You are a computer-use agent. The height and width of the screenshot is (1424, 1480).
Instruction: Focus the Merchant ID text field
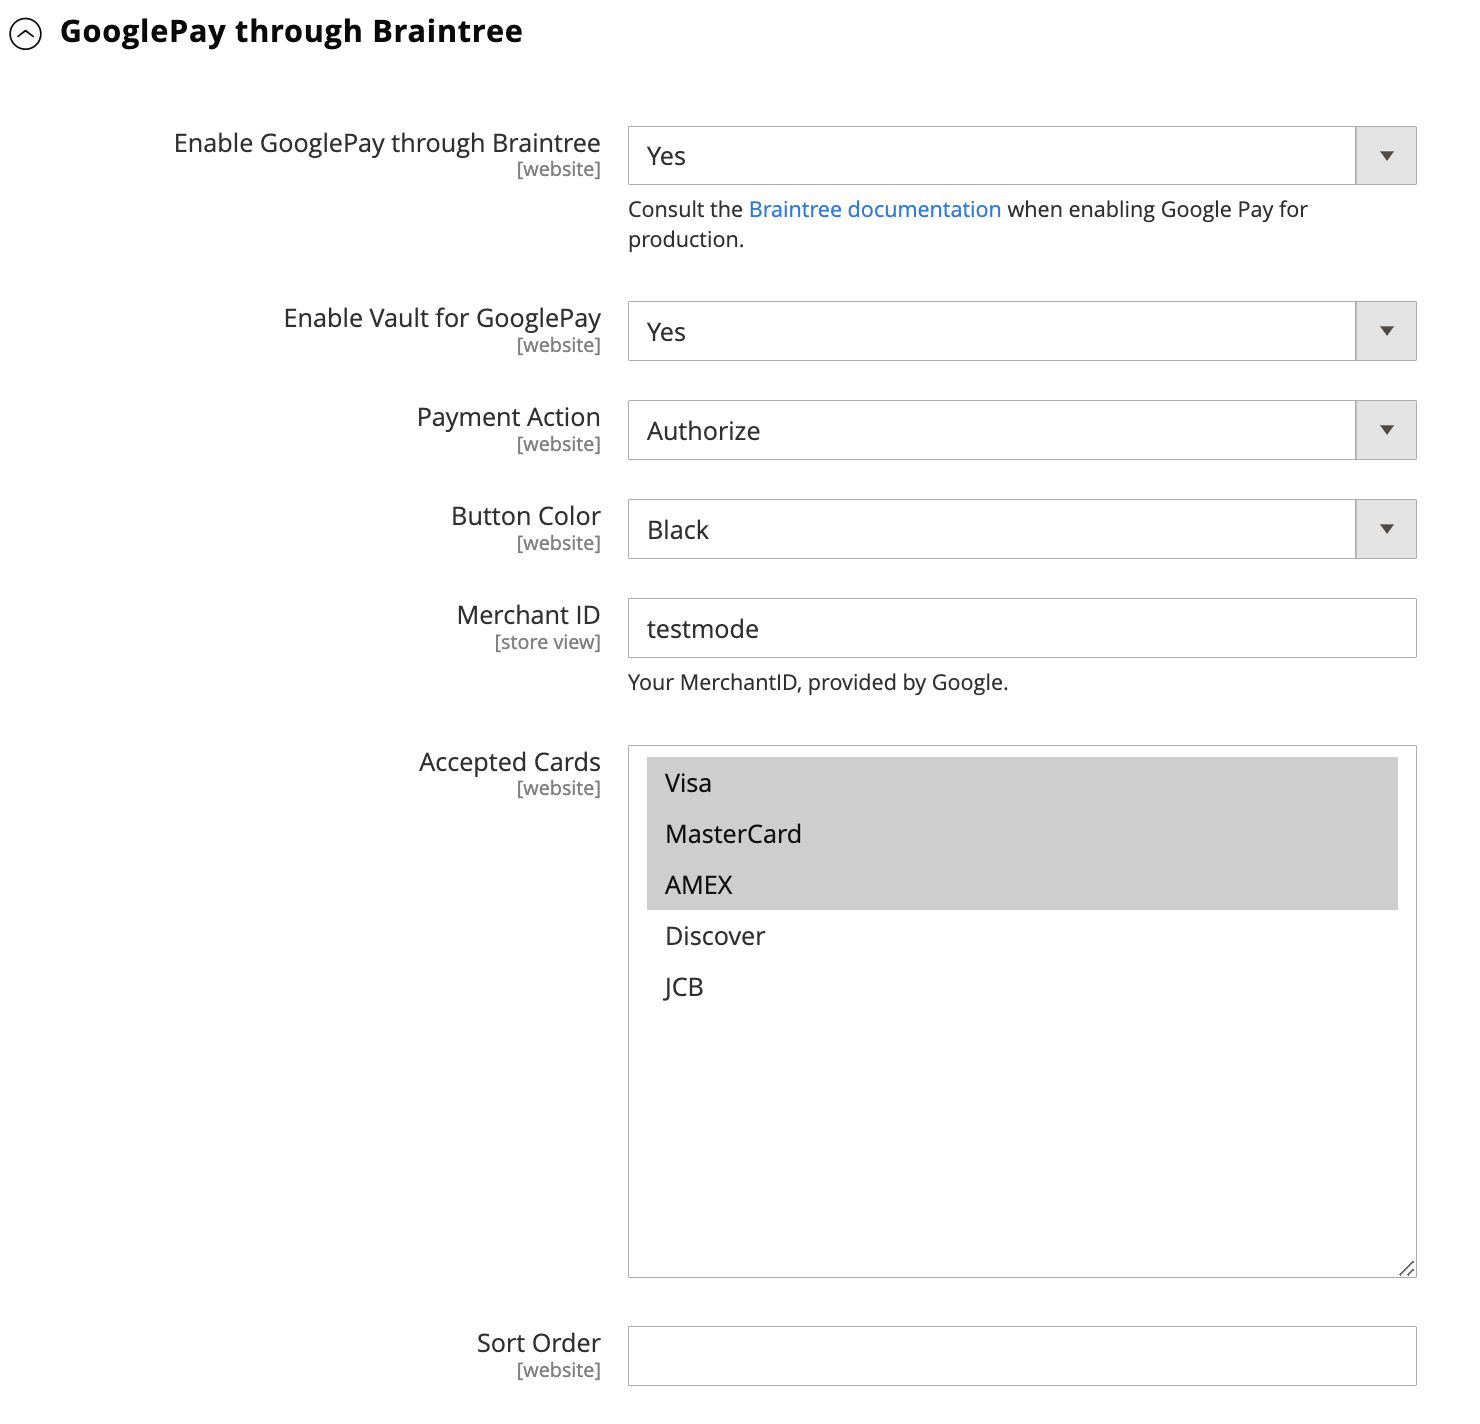coord(1021,628)
